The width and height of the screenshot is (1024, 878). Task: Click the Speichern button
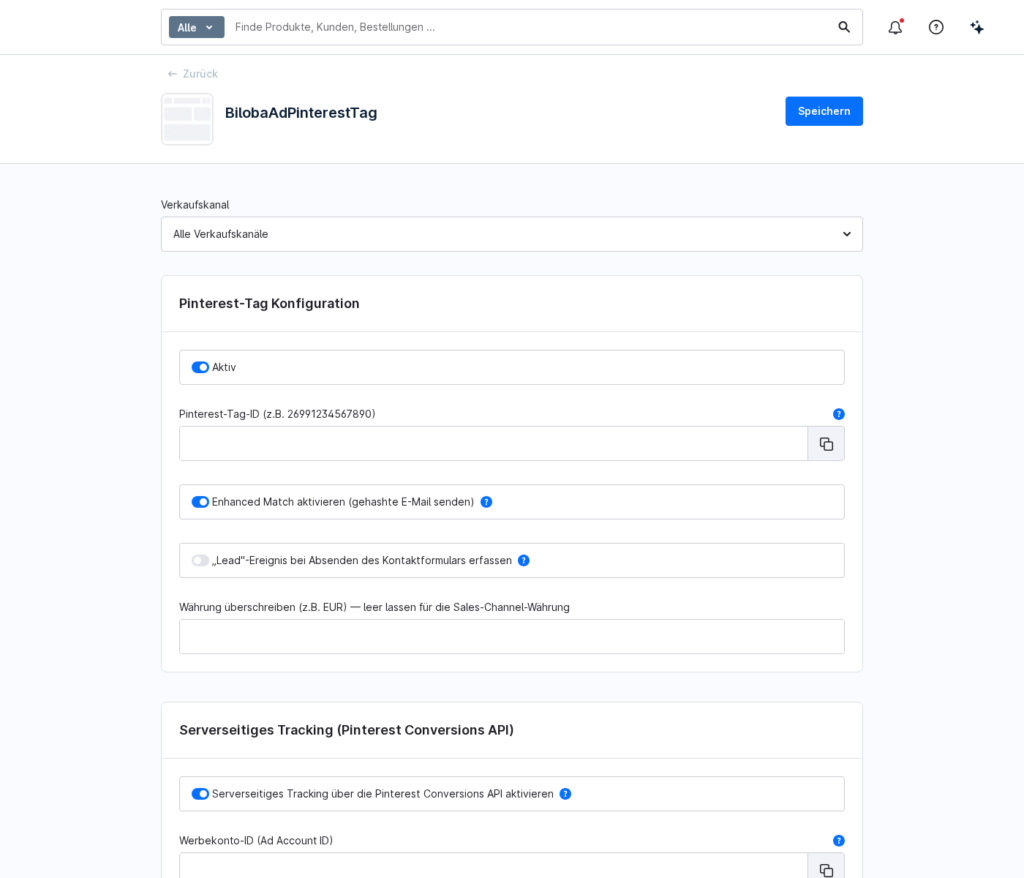tap(824, 111)
